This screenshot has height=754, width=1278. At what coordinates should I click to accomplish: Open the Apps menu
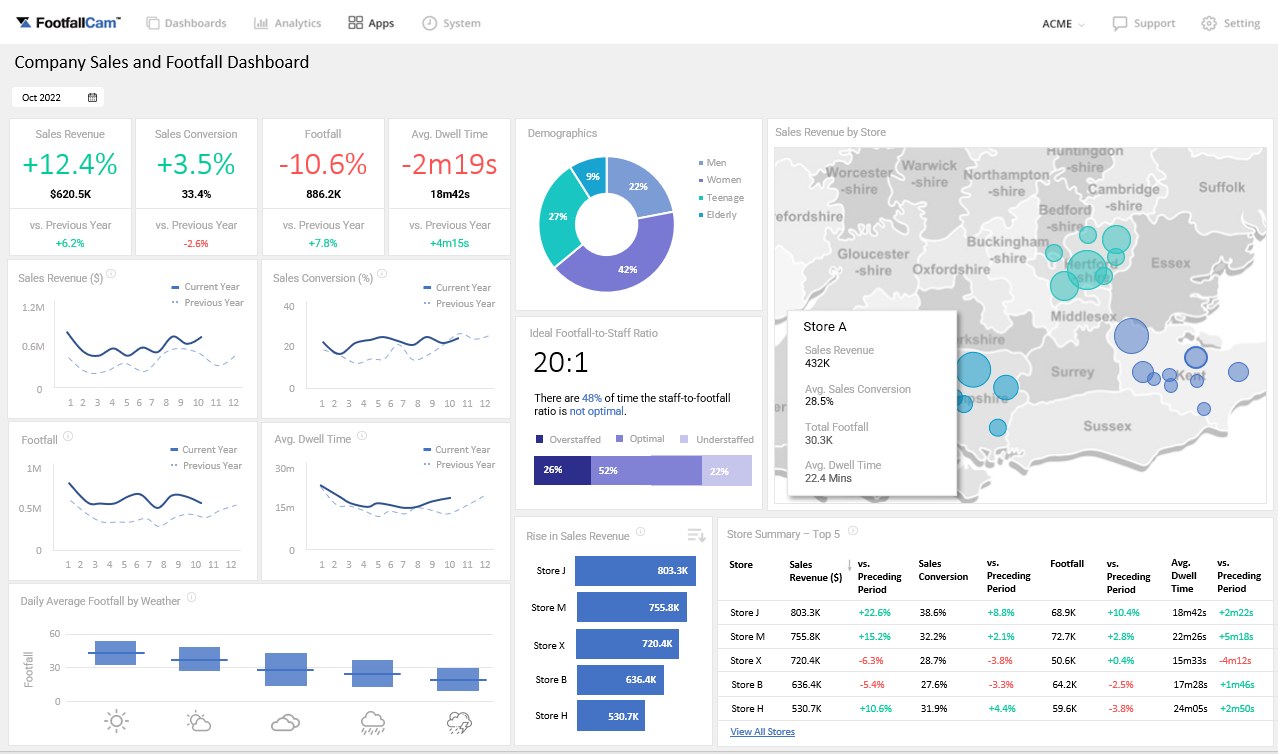click(371, 23)
